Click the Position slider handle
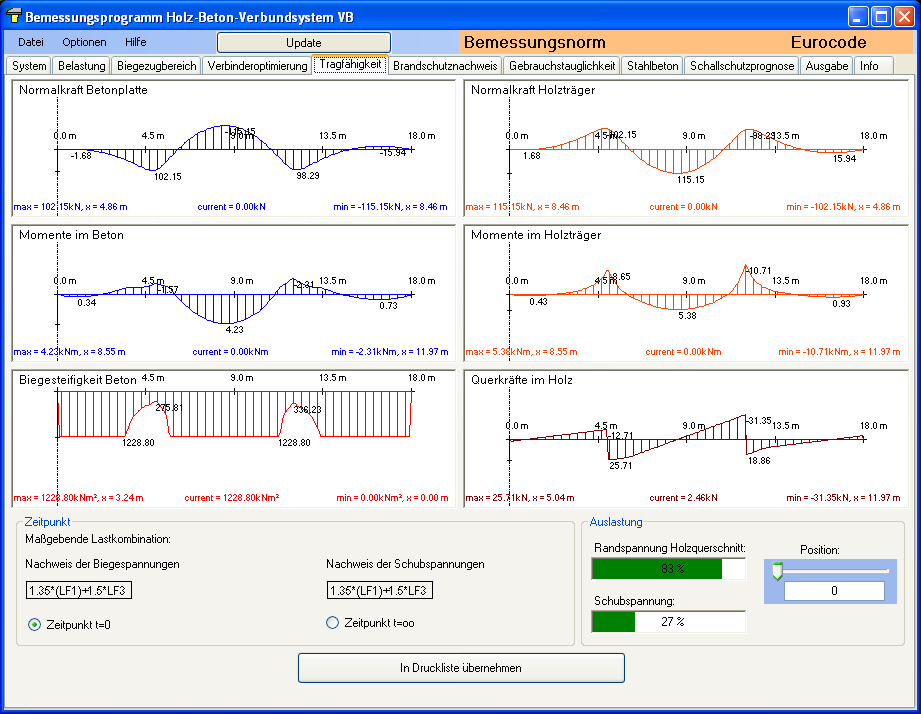 point(776,571)
